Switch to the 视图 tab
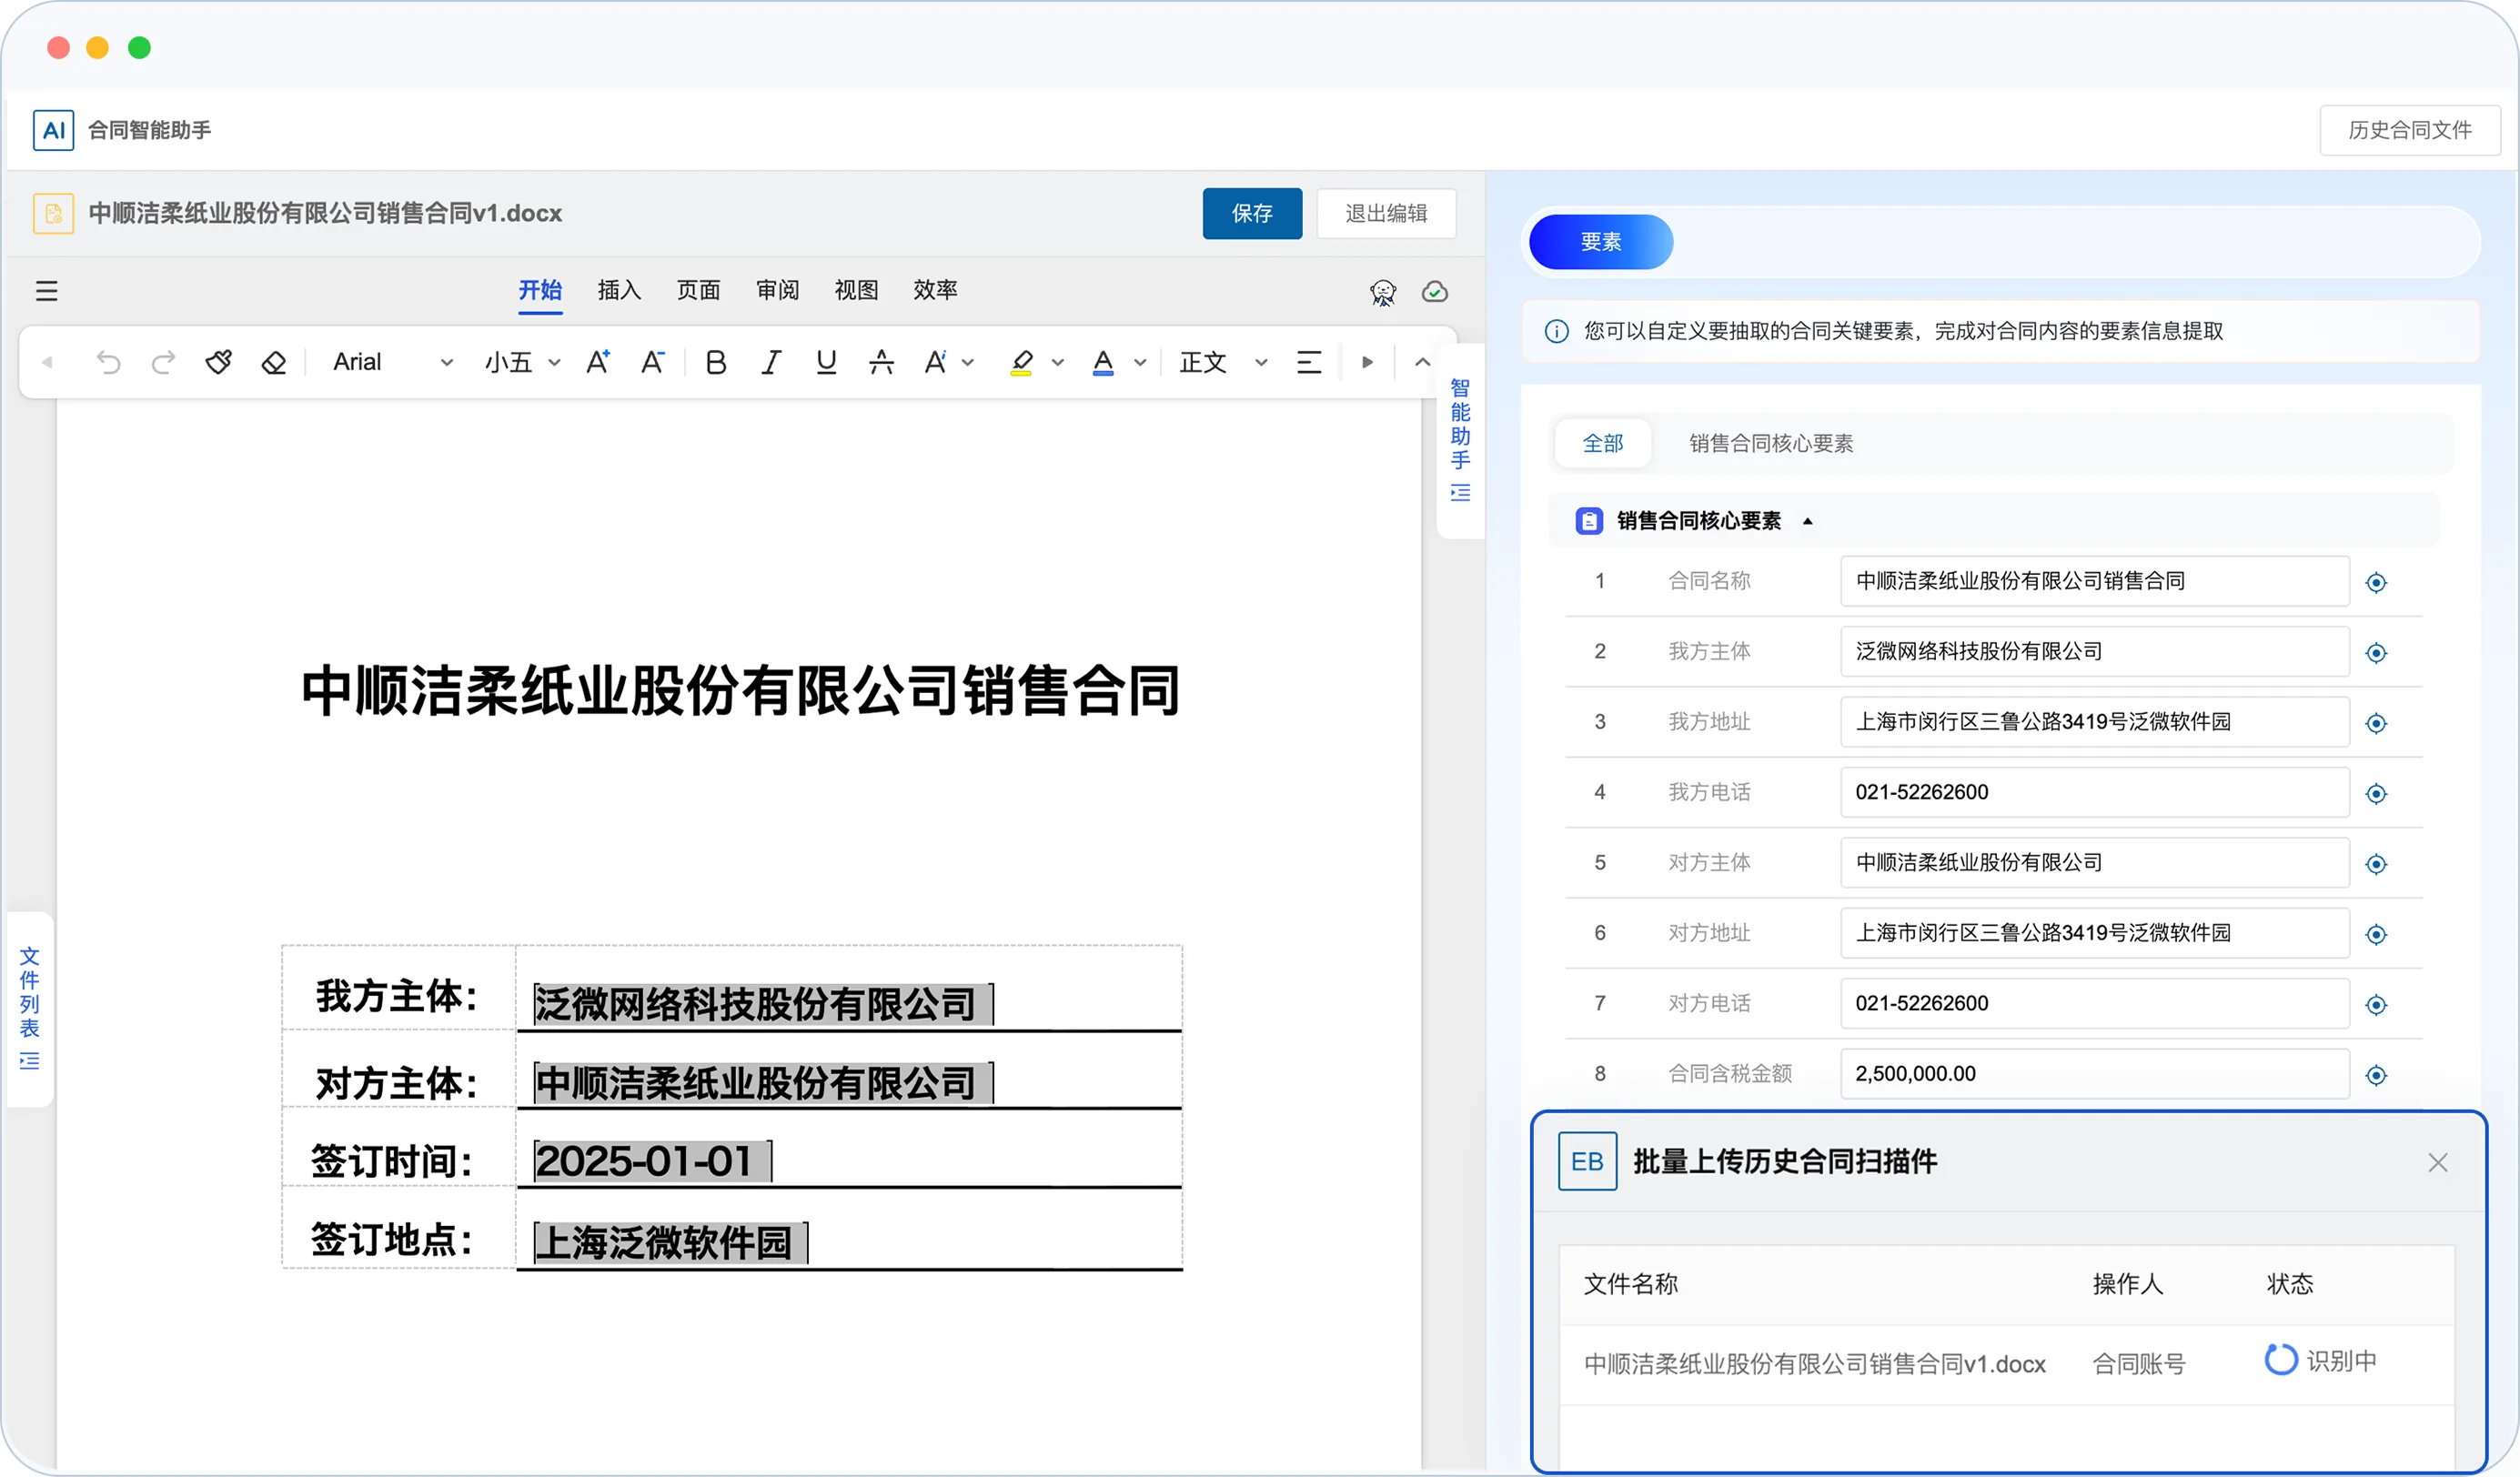 (x=856, y=290)
